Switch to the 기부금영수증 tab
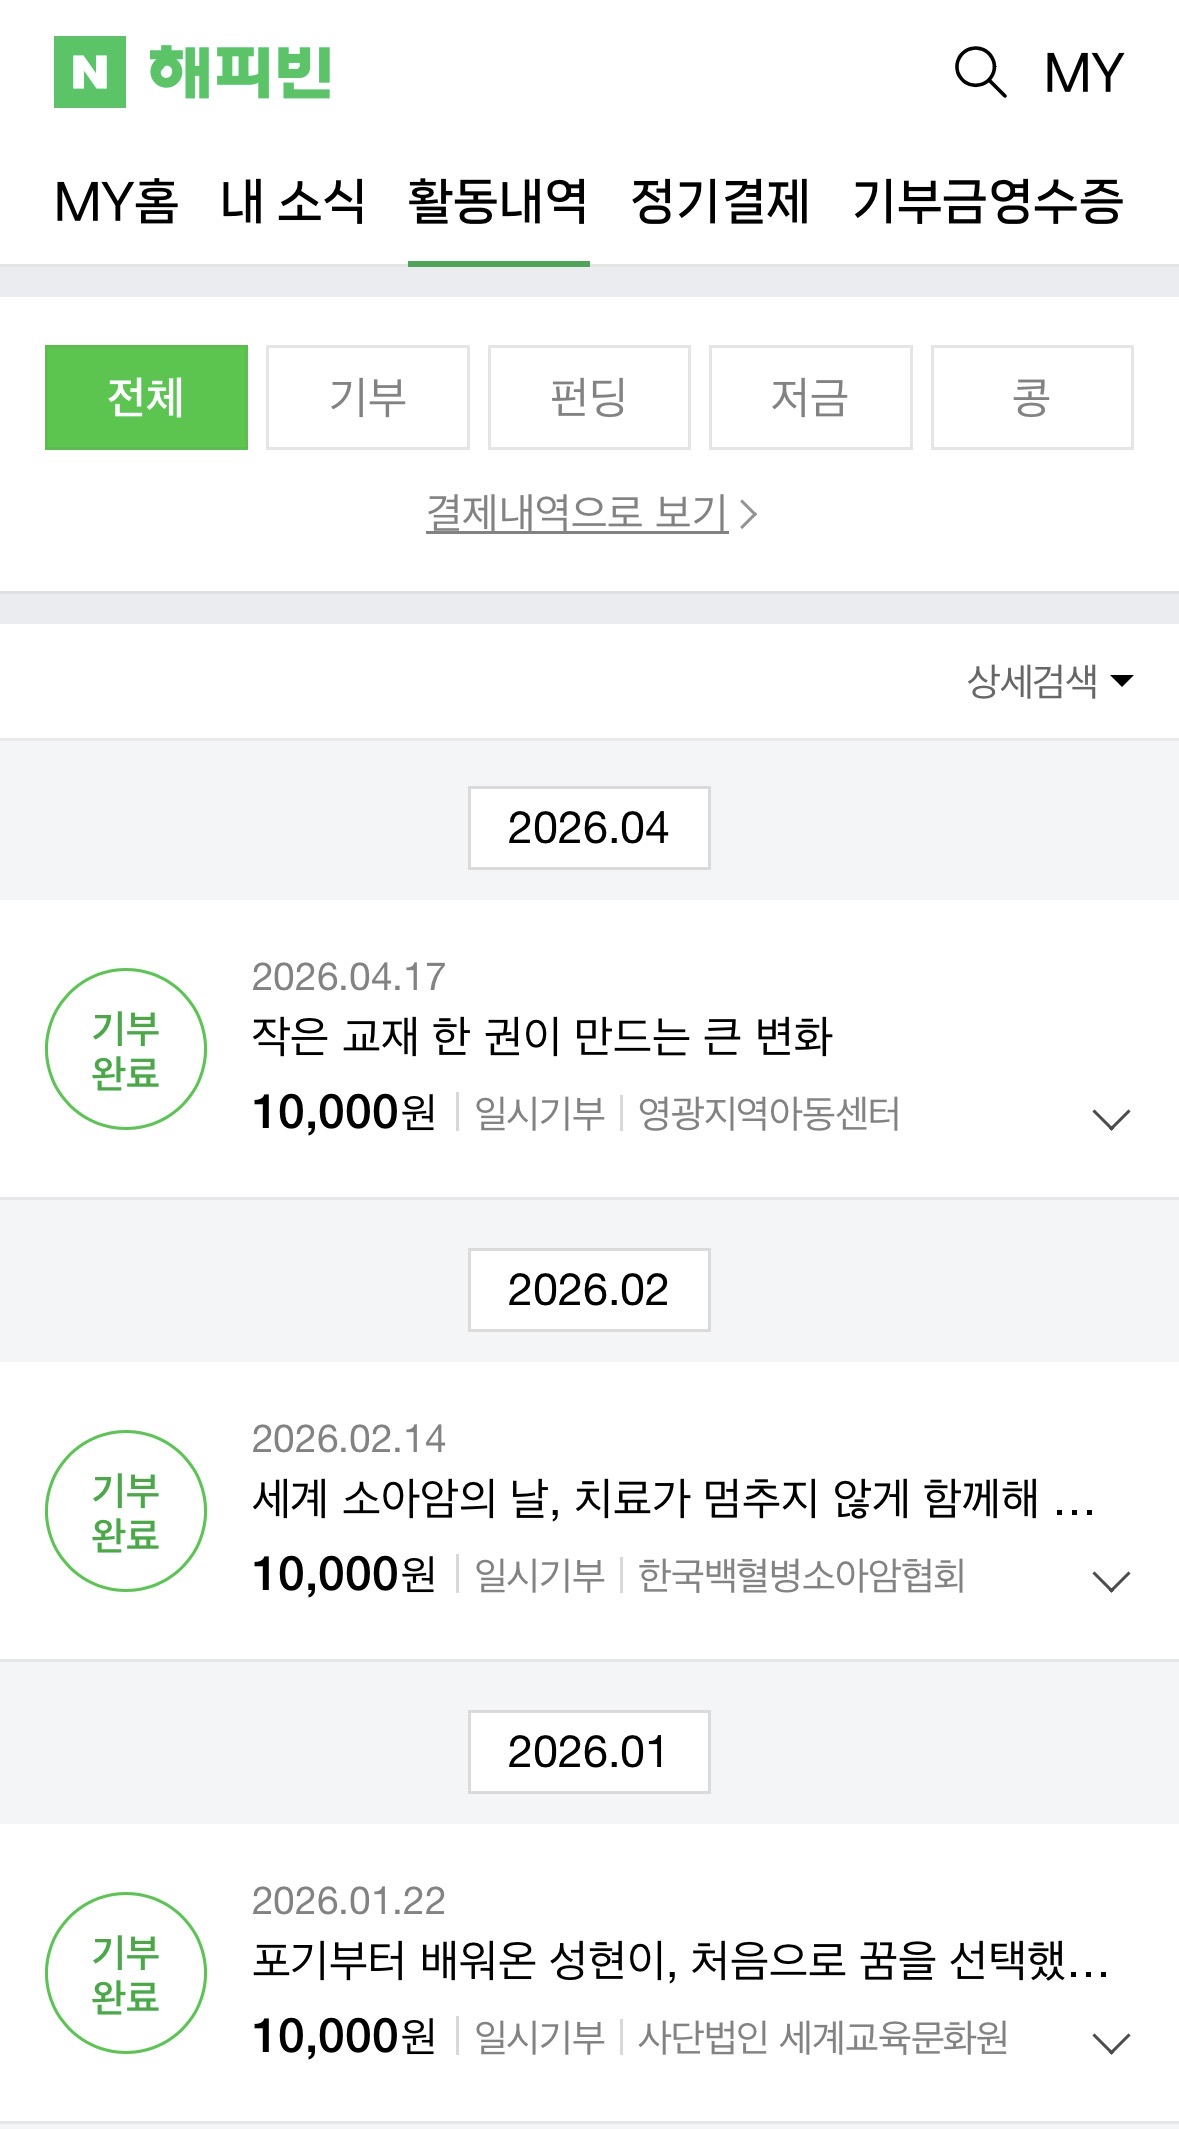 click(988, 201)
